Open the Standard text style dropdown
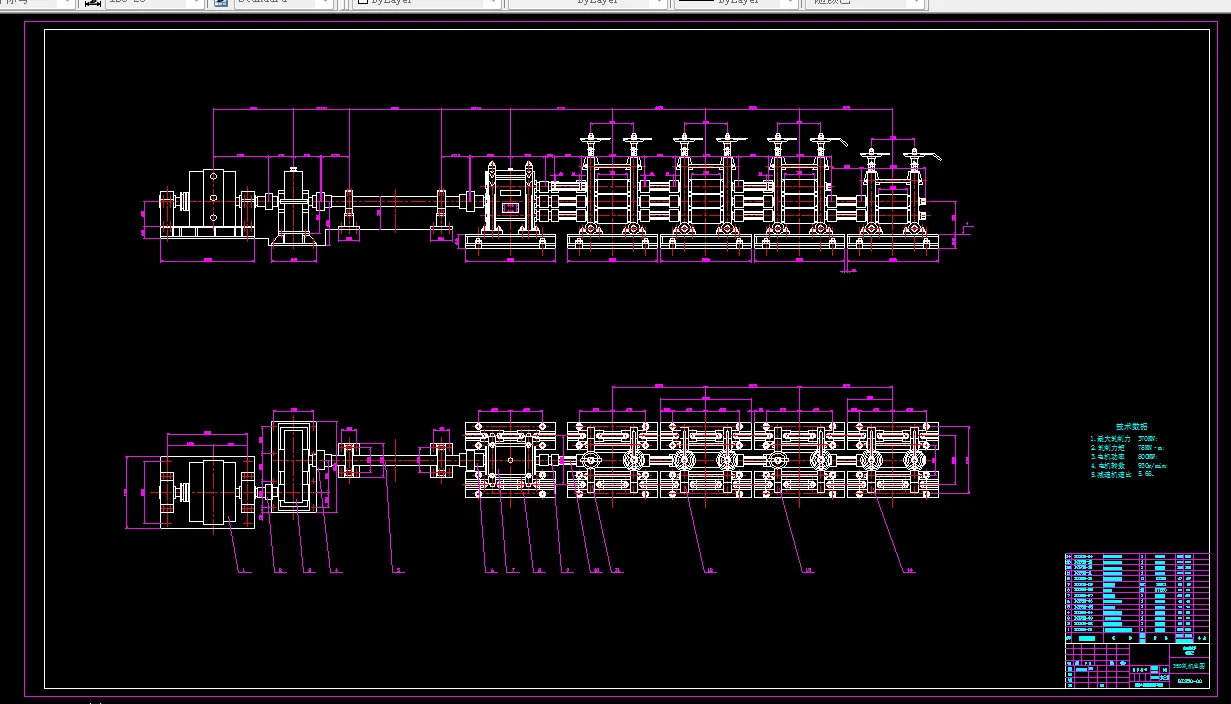The height and width of the screenshot is (704, 1231). point(283,3)
